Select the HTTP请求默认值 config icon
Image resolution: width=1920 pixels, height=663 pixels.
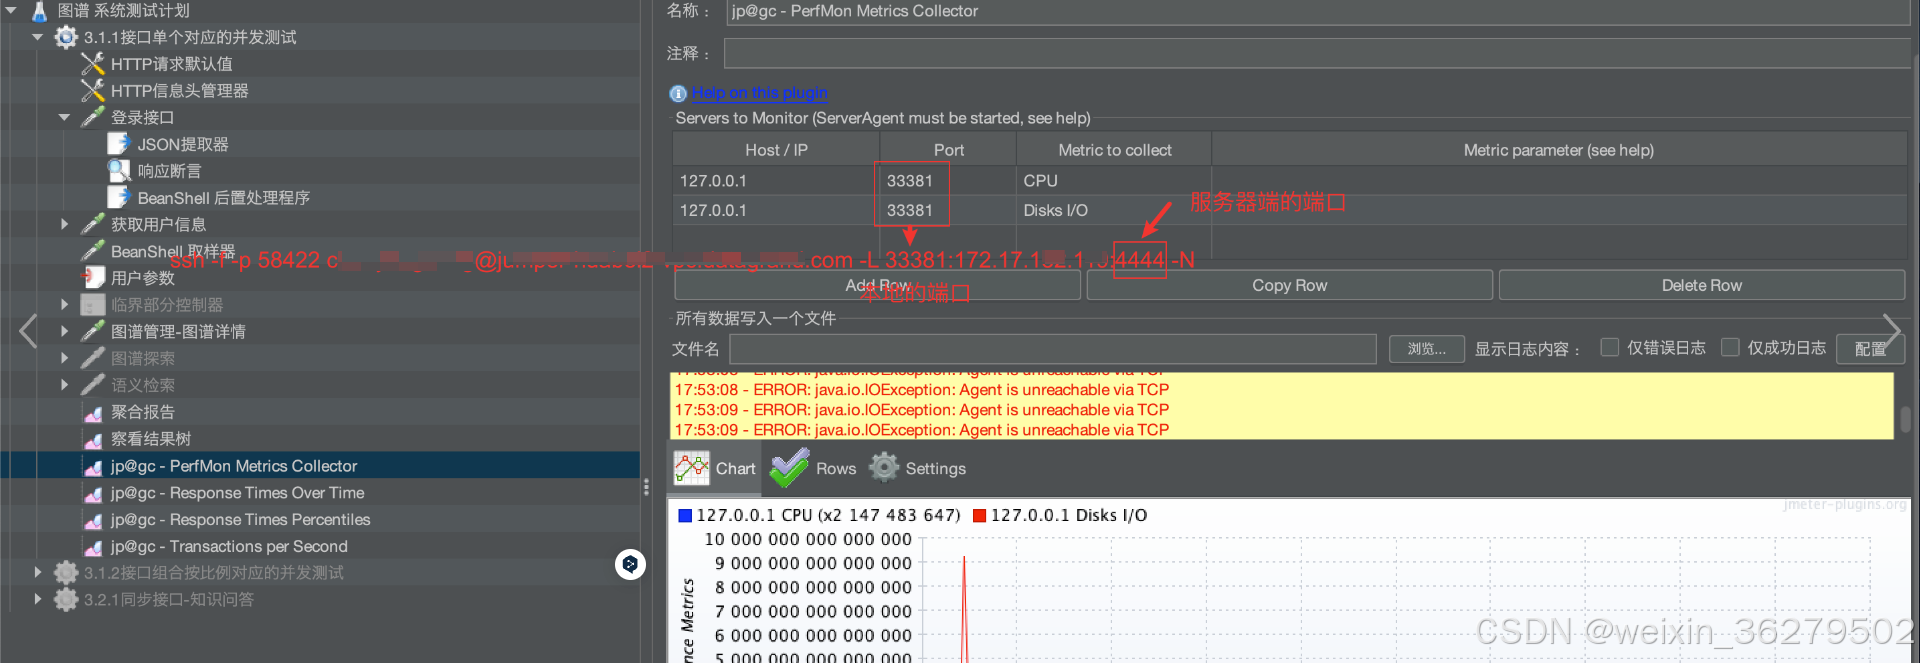[93, 64]
